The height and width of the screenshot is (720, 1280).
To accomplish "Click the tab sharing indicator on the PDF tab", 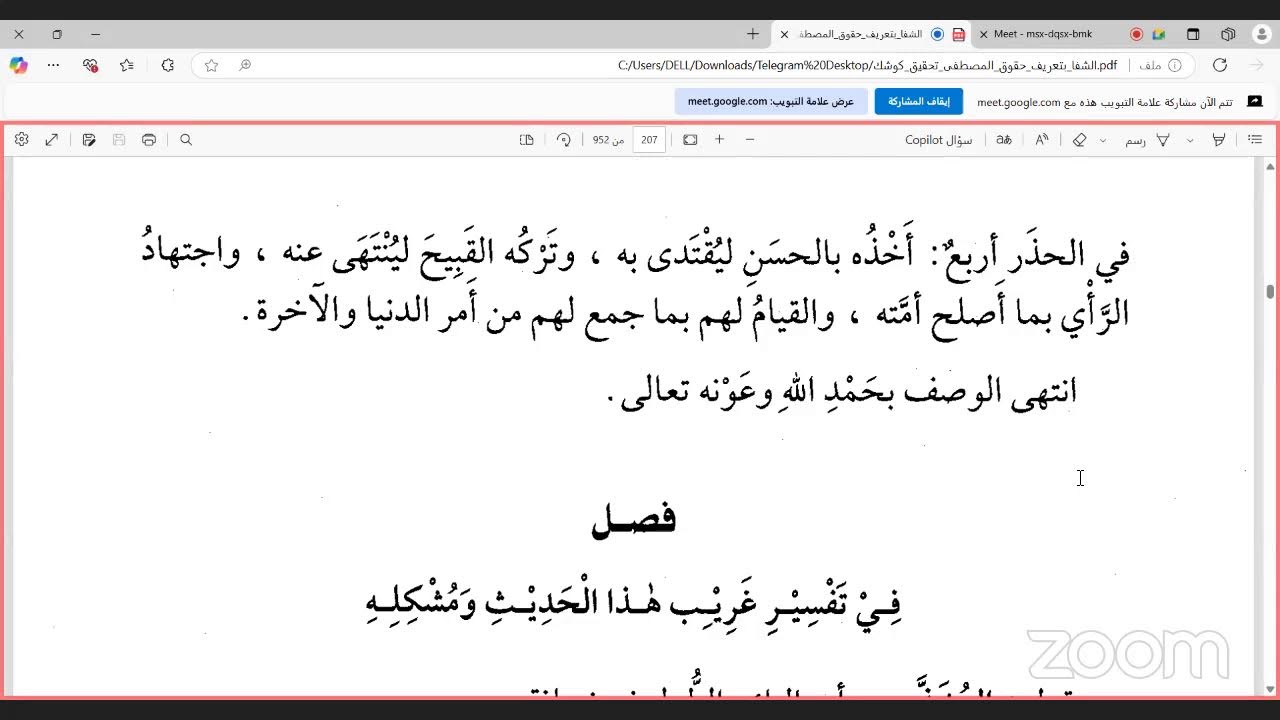I will click(937, 34).
